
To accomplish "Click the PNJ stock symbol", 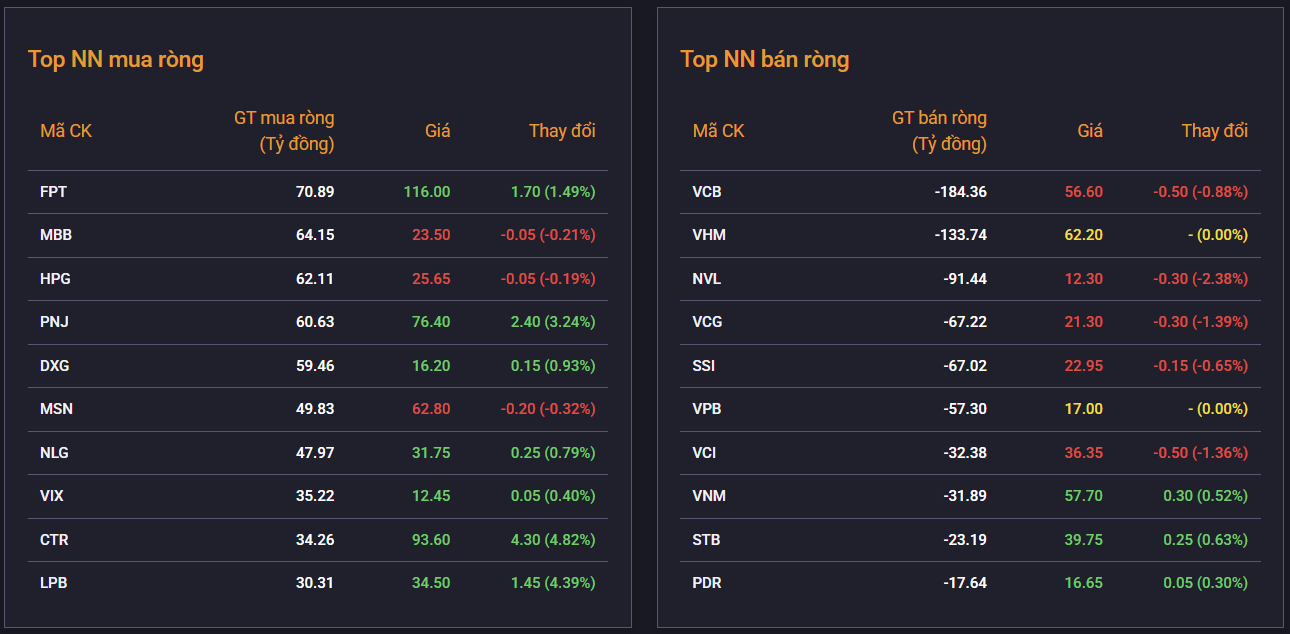I will point(54,322).
